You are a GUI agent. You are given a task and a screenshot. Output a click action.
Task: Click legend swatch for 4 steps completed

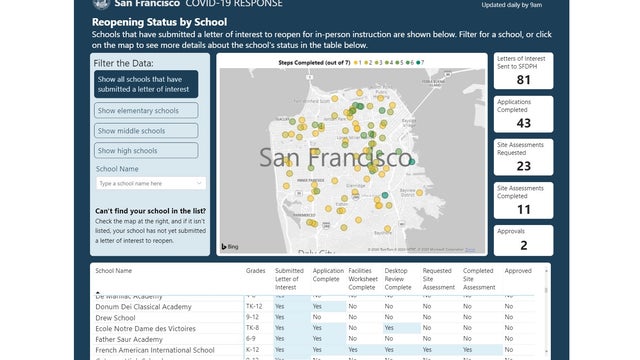pyautogui.click(x=387, y=63)
